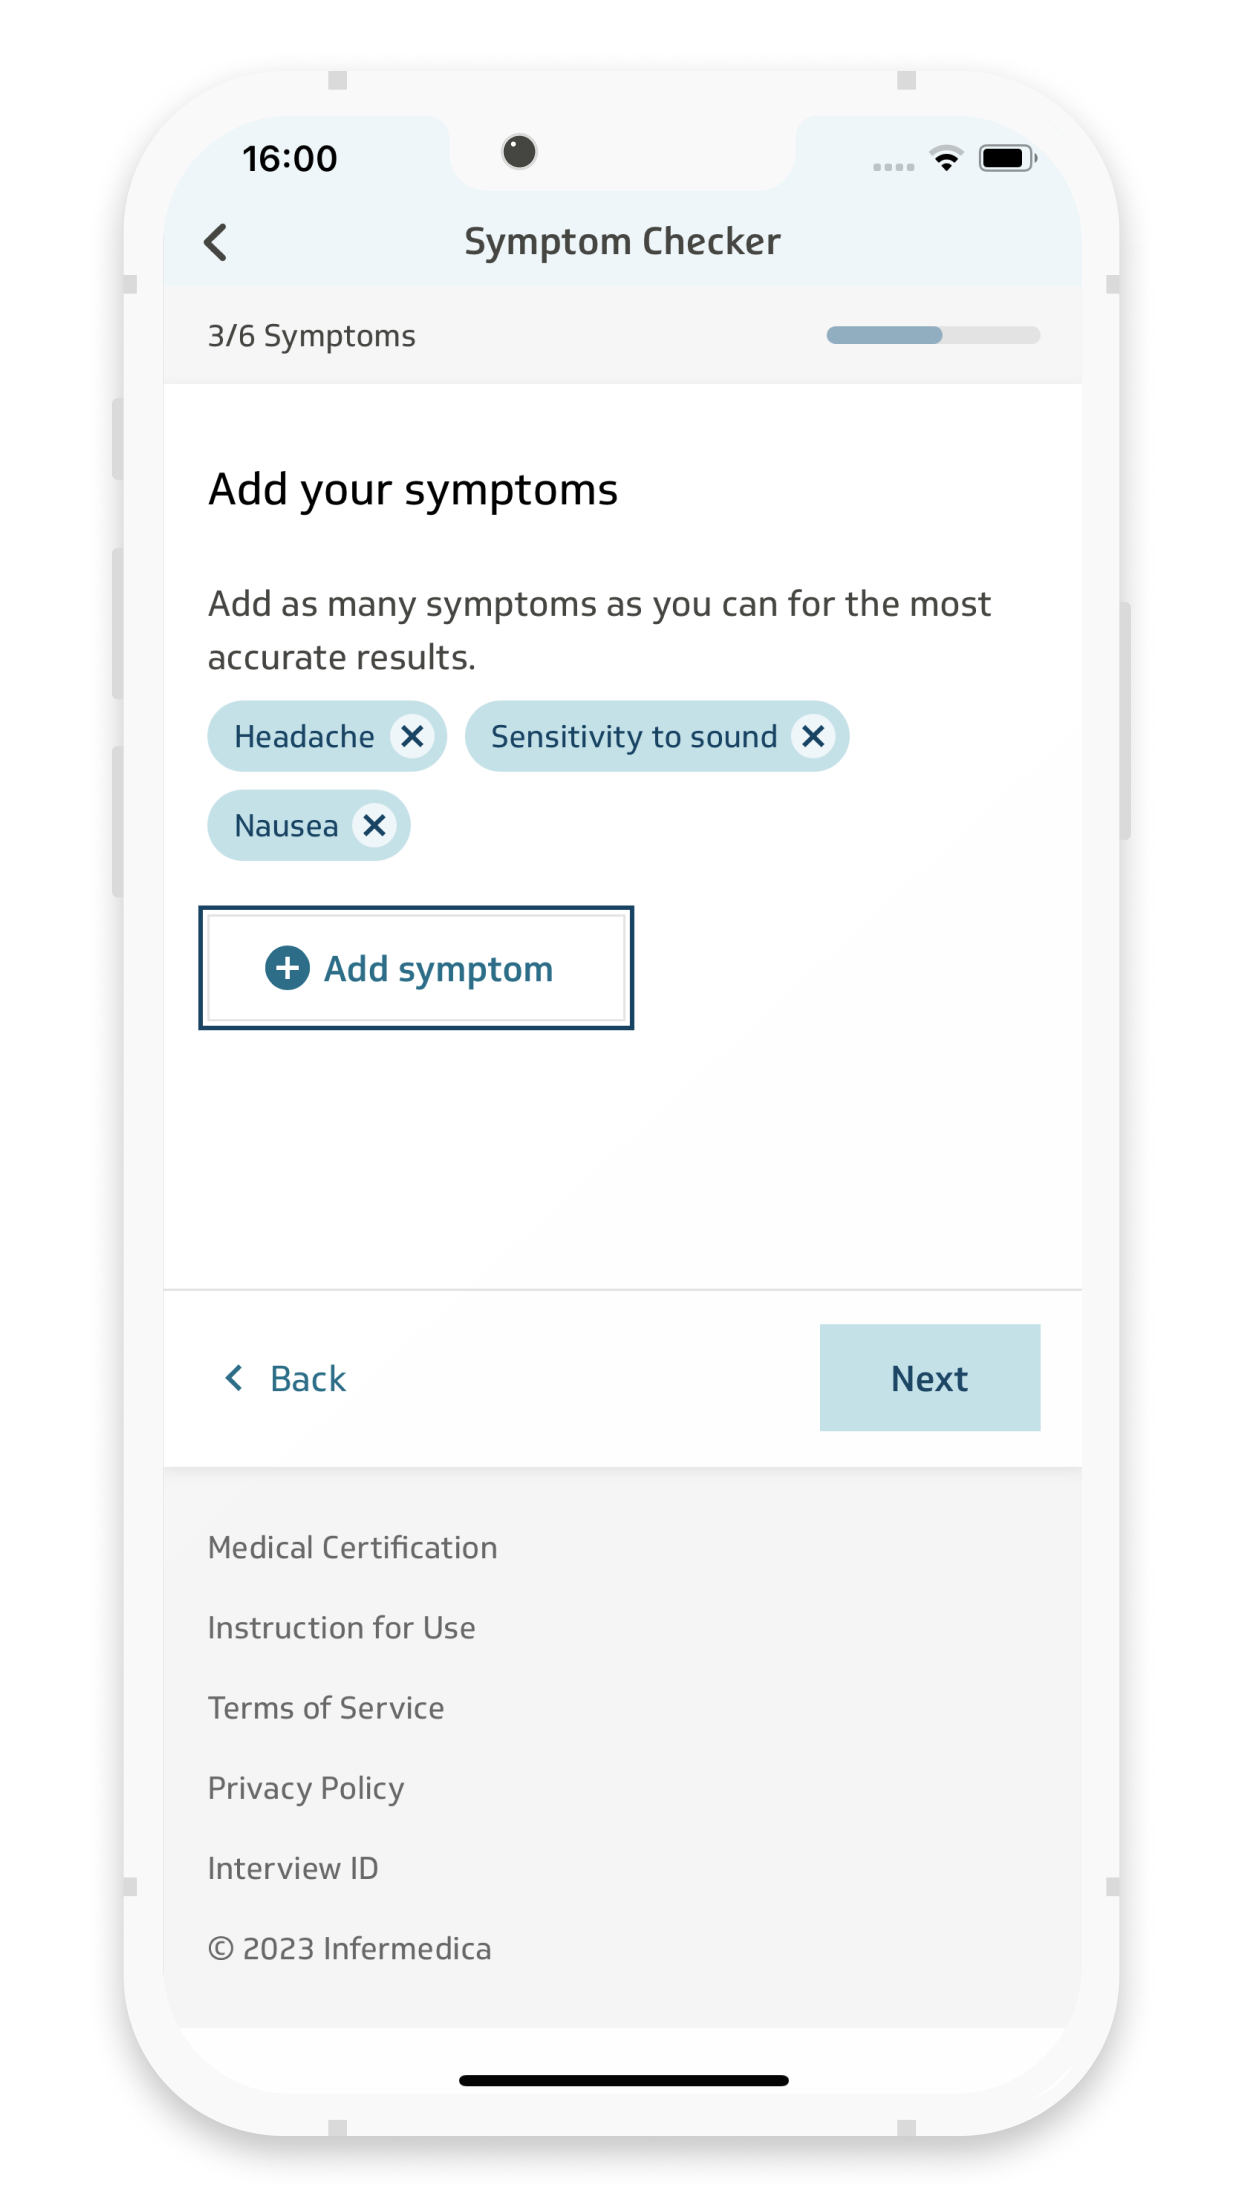Click the symptoms progress bar
The image size is (1242, 2208).
coord(933,335)
